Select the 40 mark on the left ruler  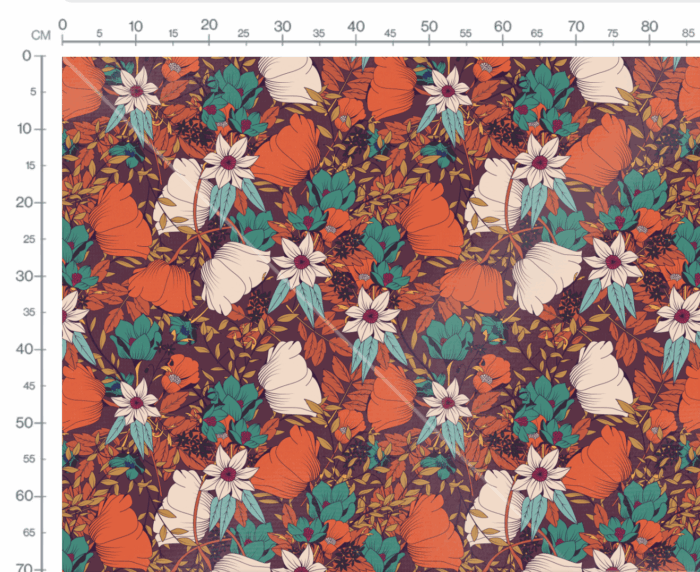[x=24, y=349]
